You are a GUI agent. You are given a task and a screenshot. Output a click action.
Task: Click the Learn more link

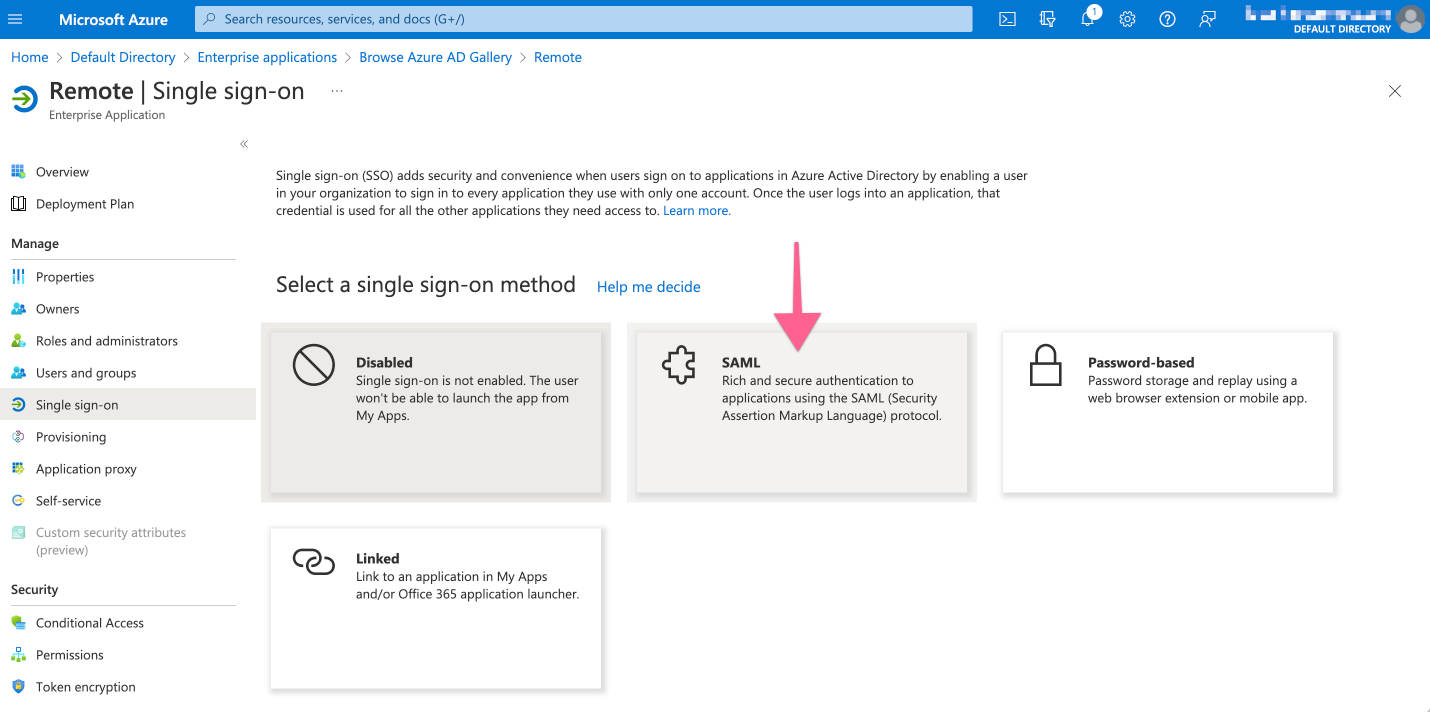tap(696, 210)
